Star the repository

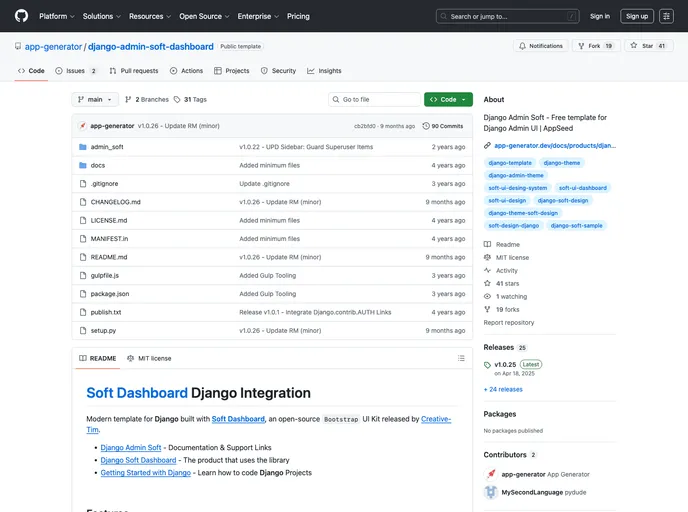point(649,46)
